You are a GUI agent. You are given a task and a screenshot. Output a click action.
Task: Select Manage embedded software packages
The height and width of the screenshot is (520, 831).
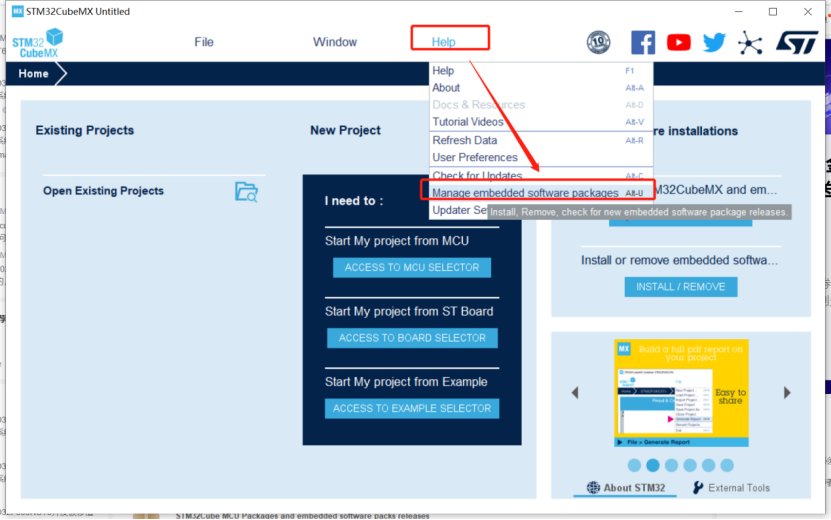(x=541, y=192)
